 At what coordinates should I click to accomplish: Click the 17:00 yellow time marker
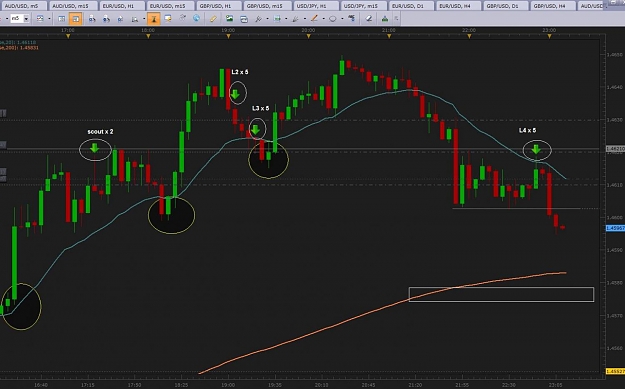coord(68,36)
